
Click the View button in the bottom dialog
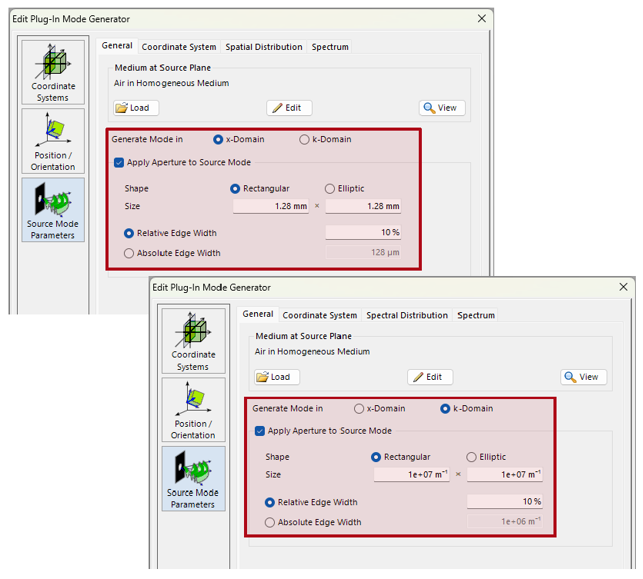click(581, 377)
